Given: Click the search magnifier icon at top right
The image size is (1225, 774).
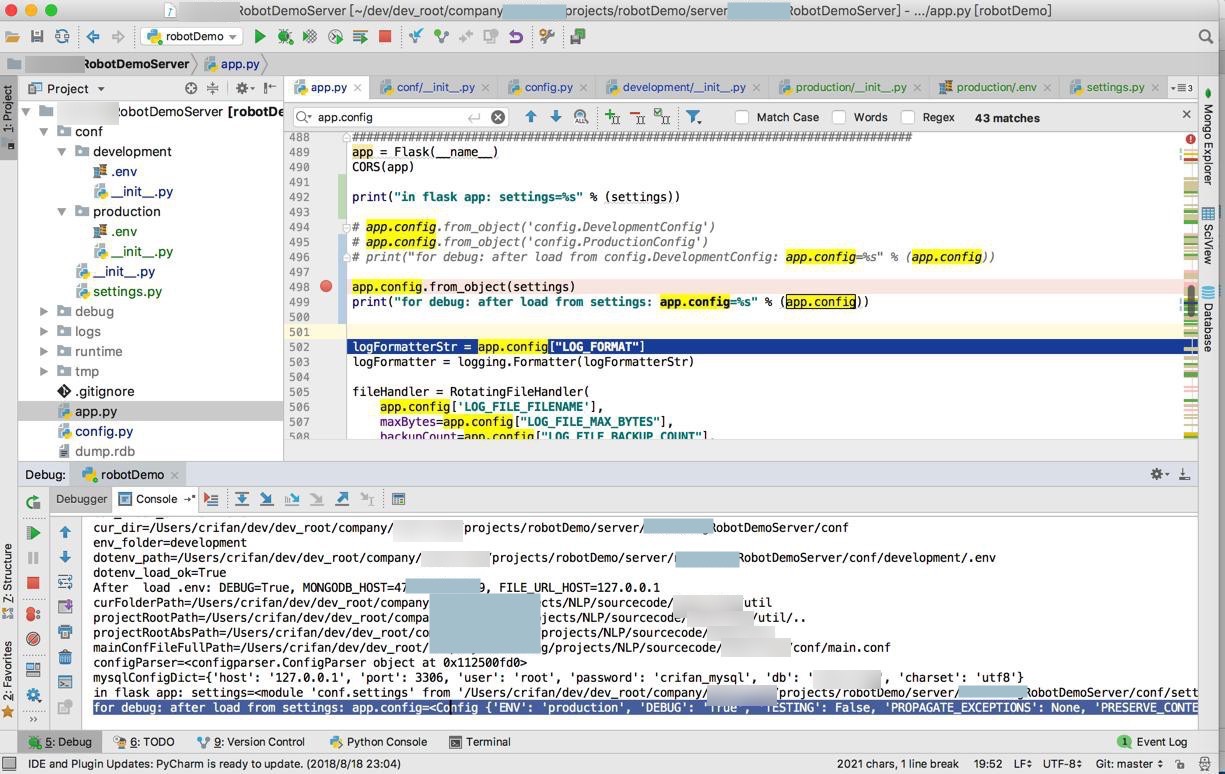Looking at the screenshot, I should click(x=1205, y=37).
